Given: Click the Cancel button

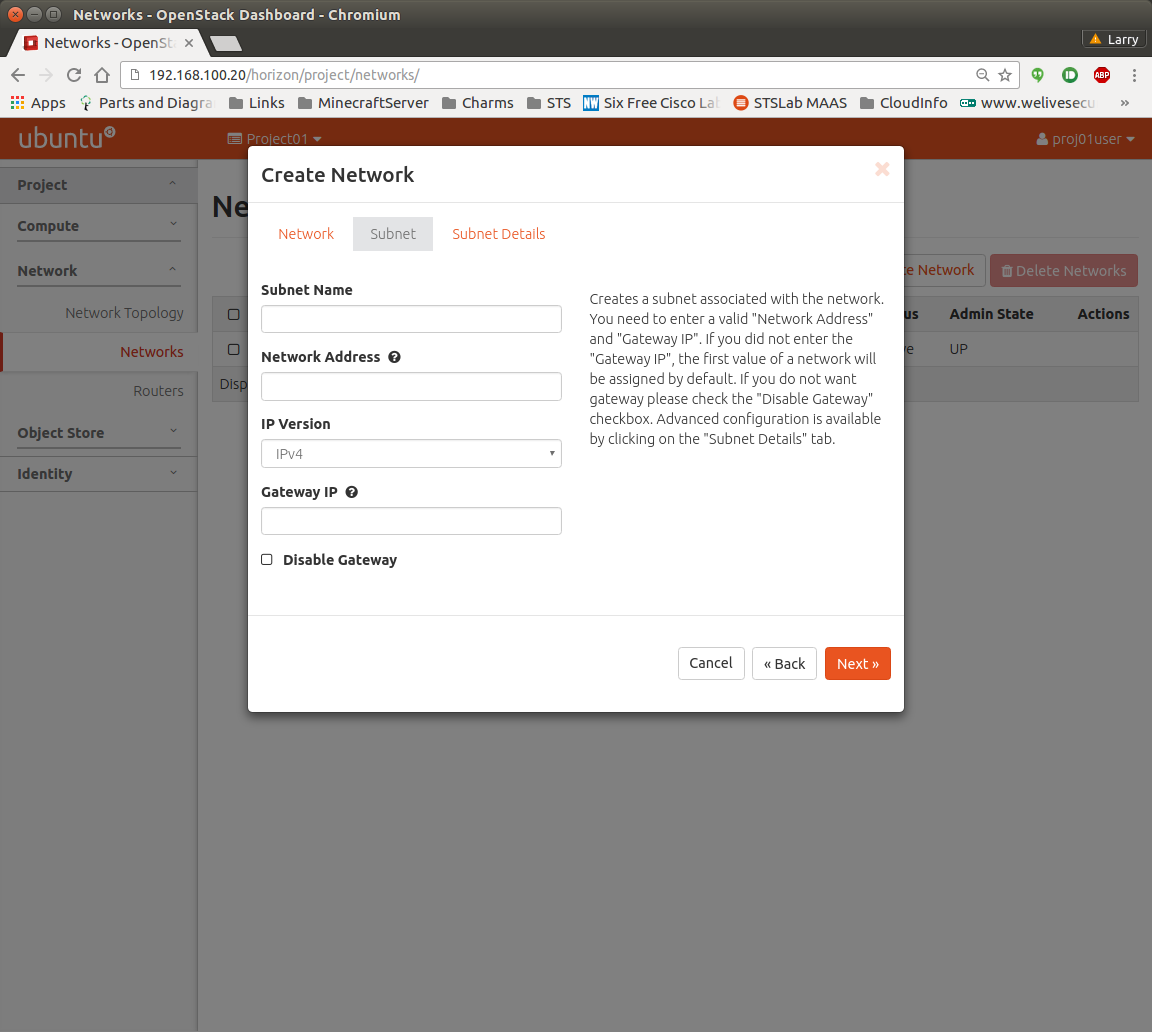Looking at the screenshot, I should coord(711,664).
